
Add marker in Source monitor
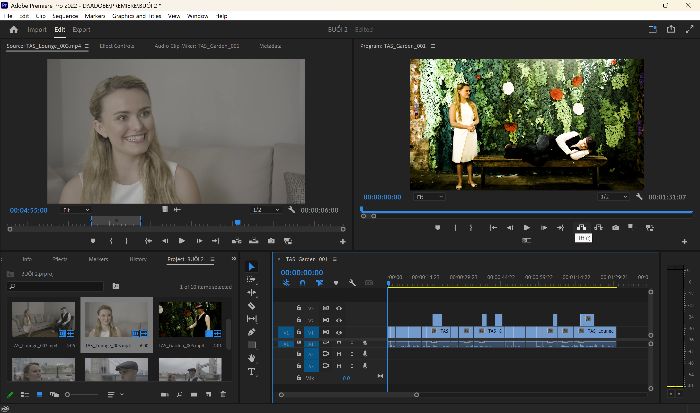pos(93,241)
